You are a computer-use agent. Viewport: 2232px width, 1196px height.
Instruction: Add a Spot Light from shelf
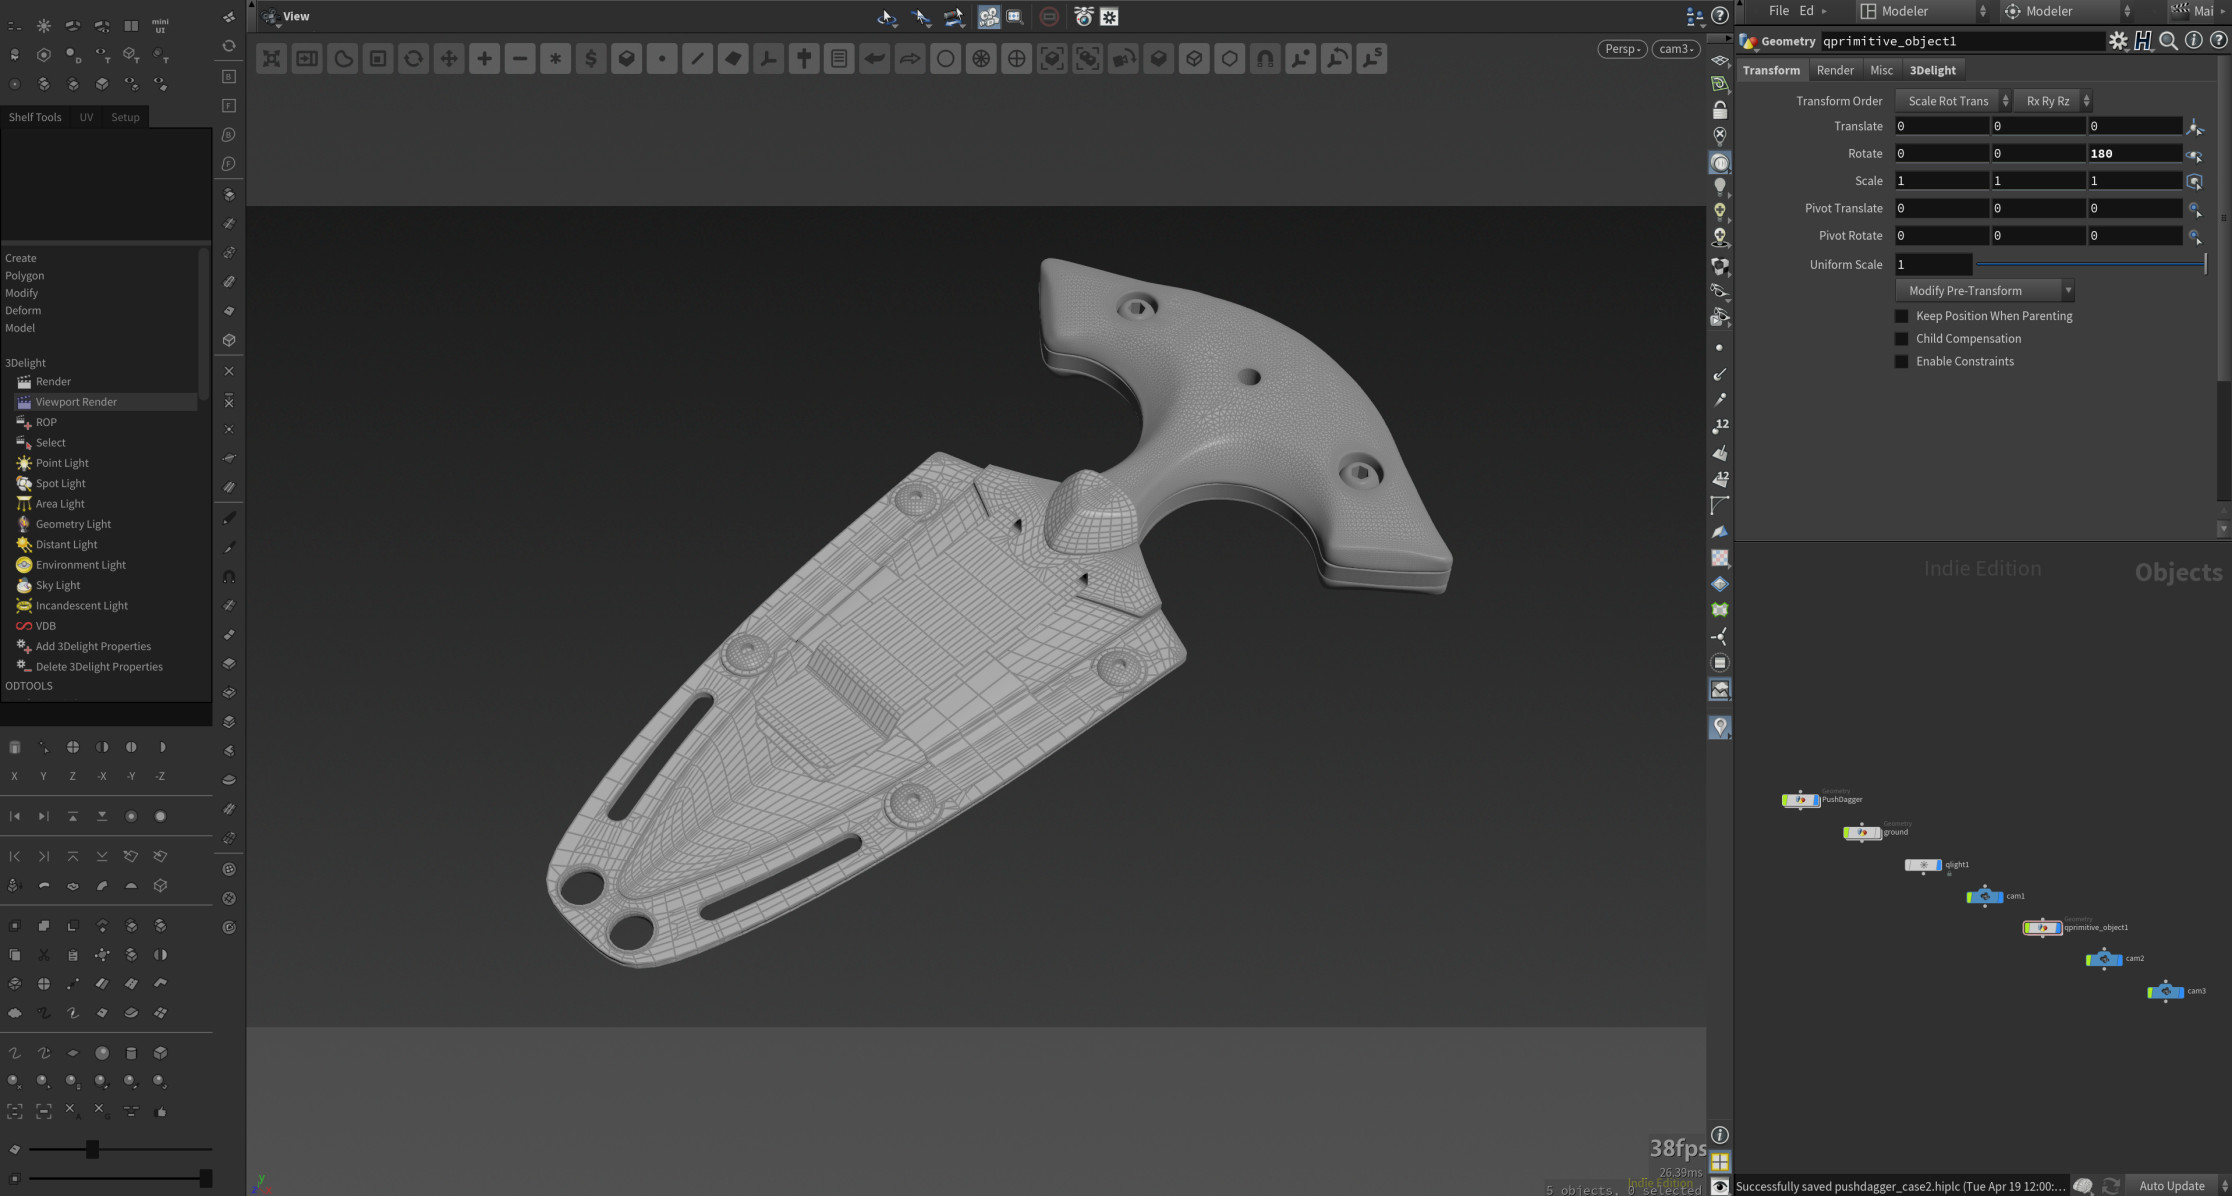click(51, 483)
